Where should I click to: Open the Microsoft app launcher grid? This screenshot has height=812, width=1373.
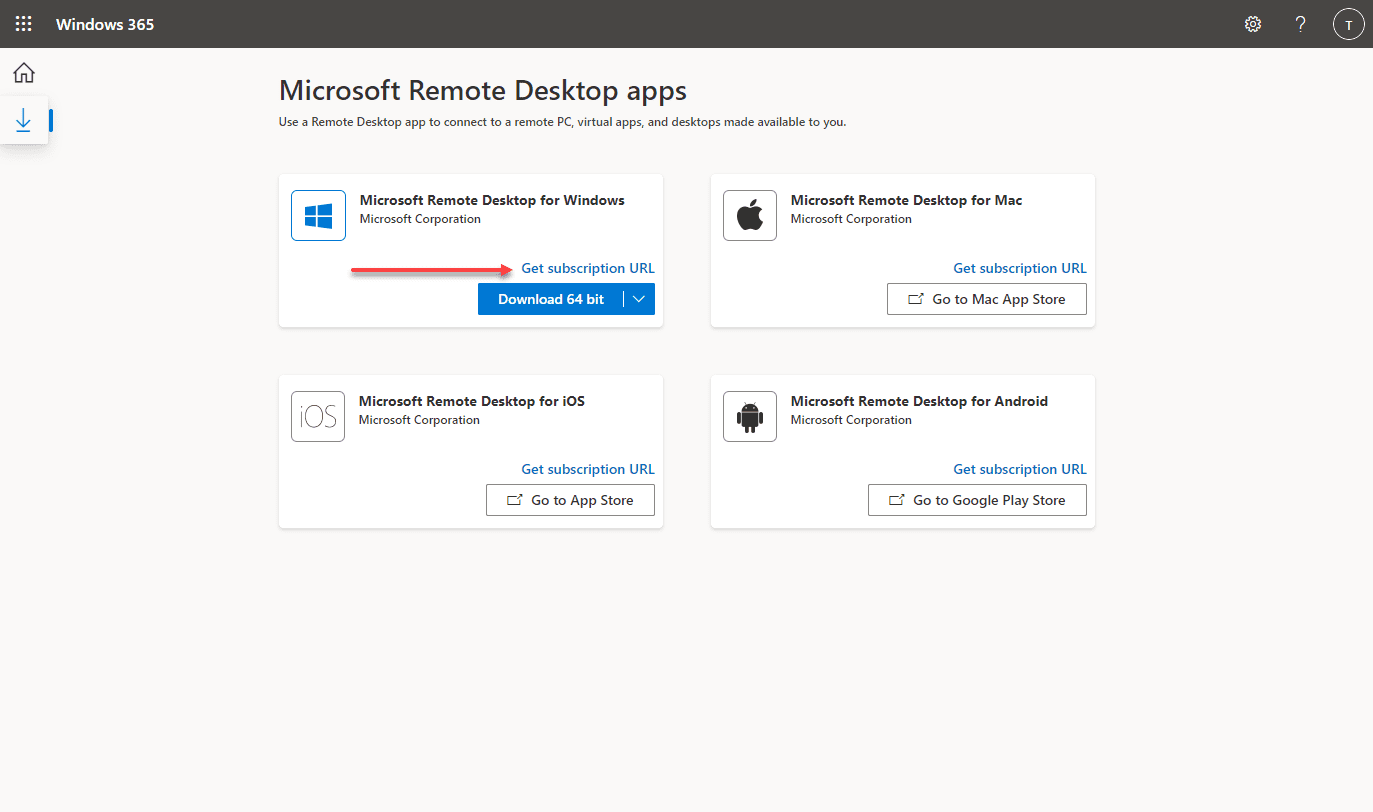[x=23, y=23]
